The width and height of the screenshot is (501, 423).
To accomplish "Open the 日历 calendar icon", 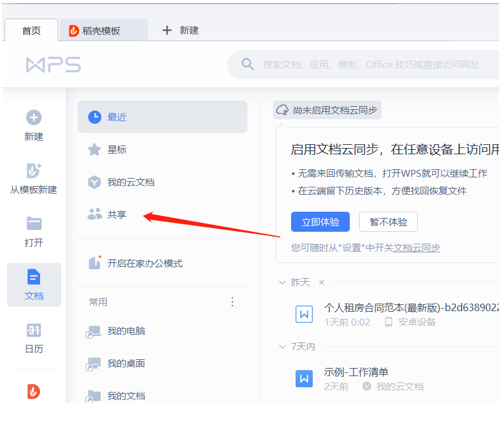I will tap(34, 330).
